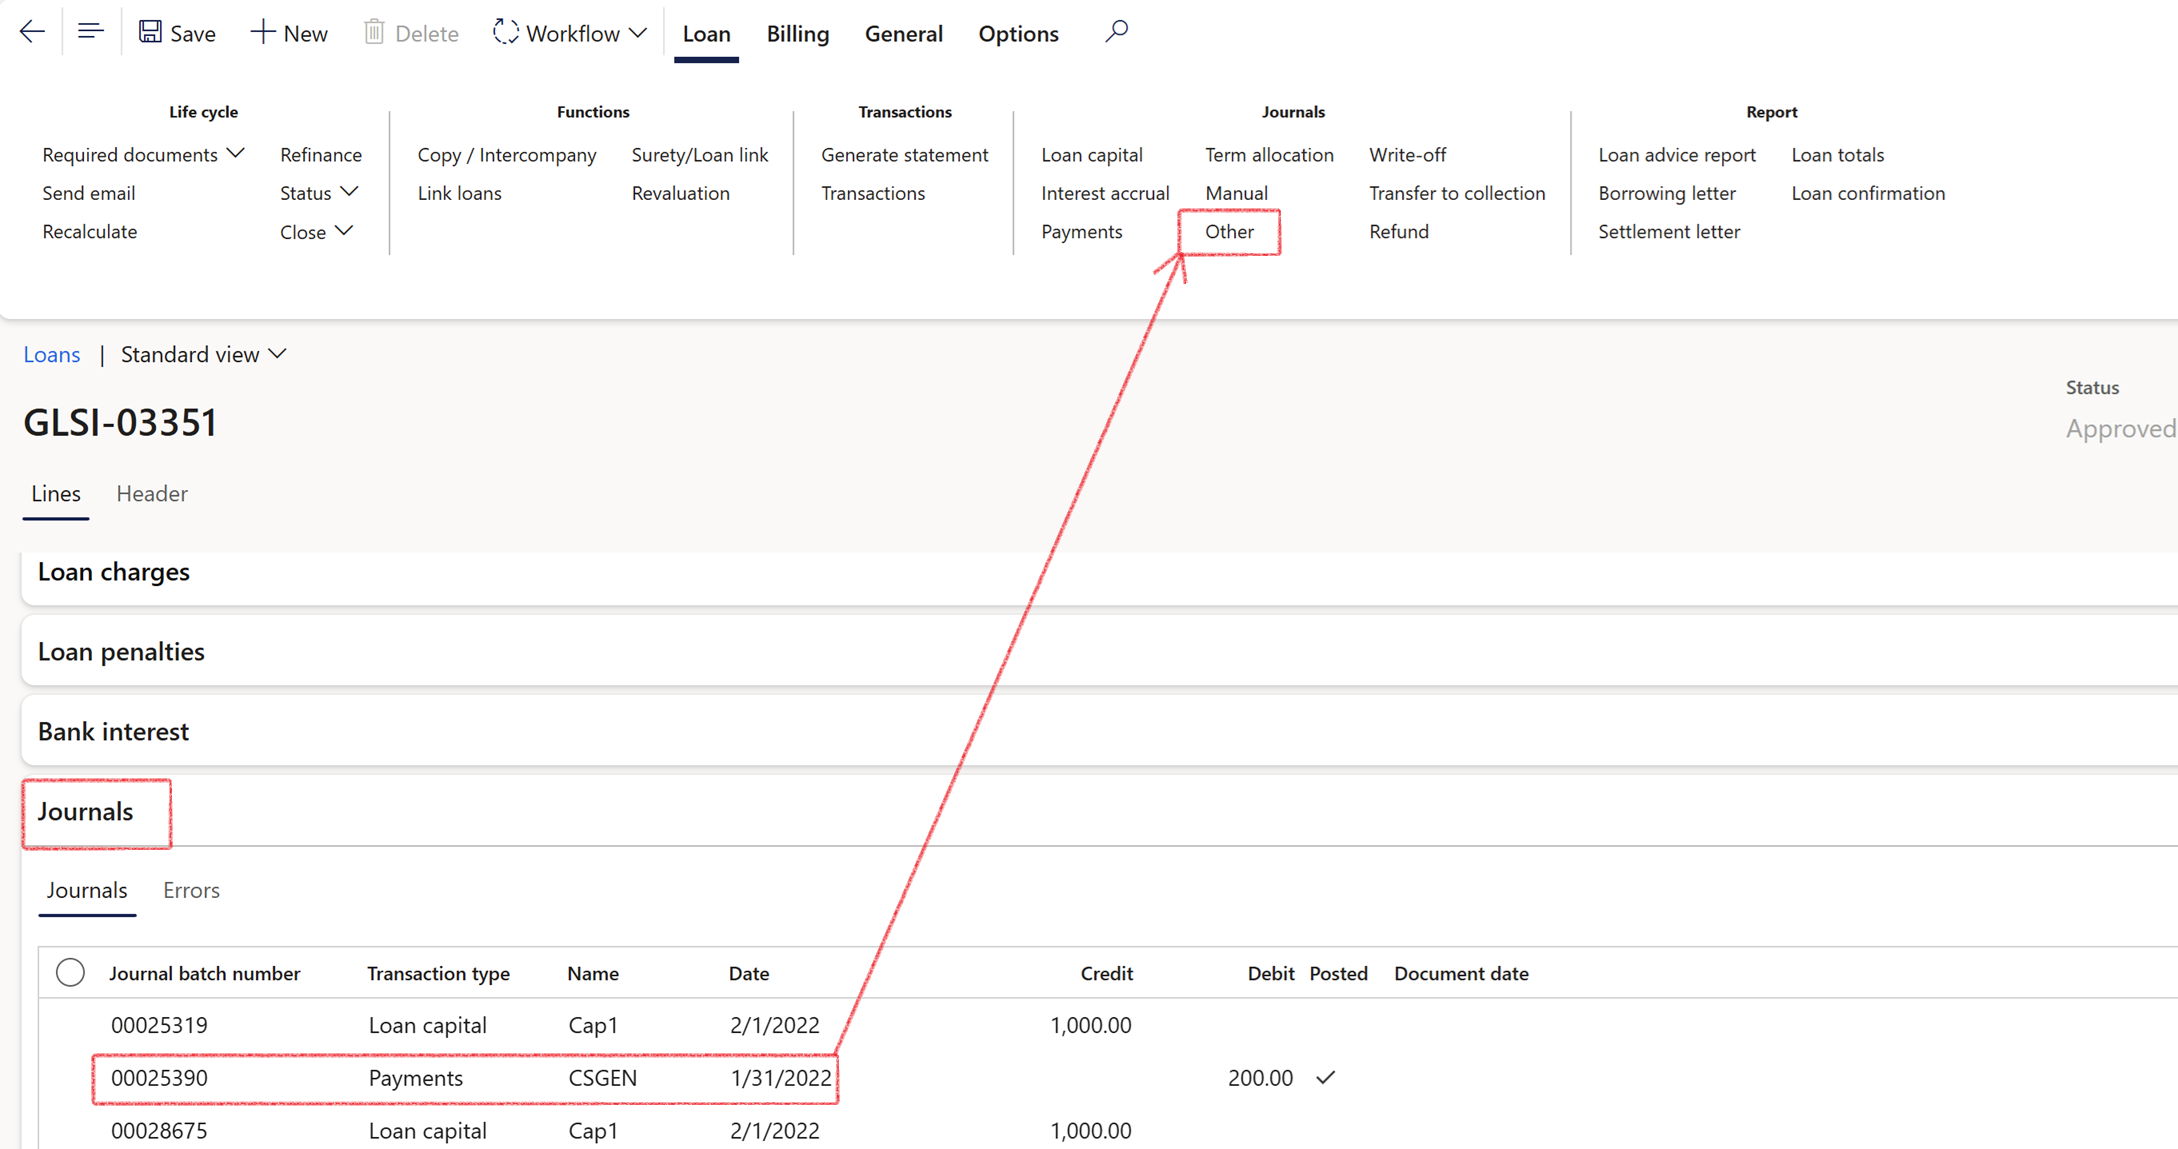Select journal batch 00028675 cell
2178x1149 pixels.
point(159,1130)
